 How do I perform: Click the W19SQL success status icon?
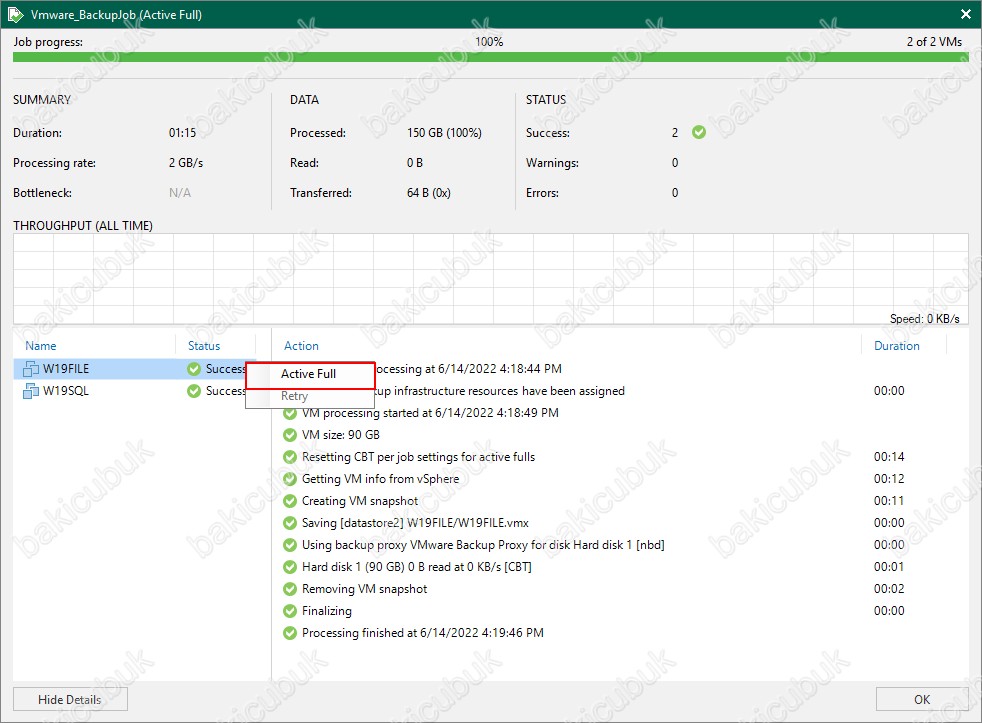click(x=194, y=391)
